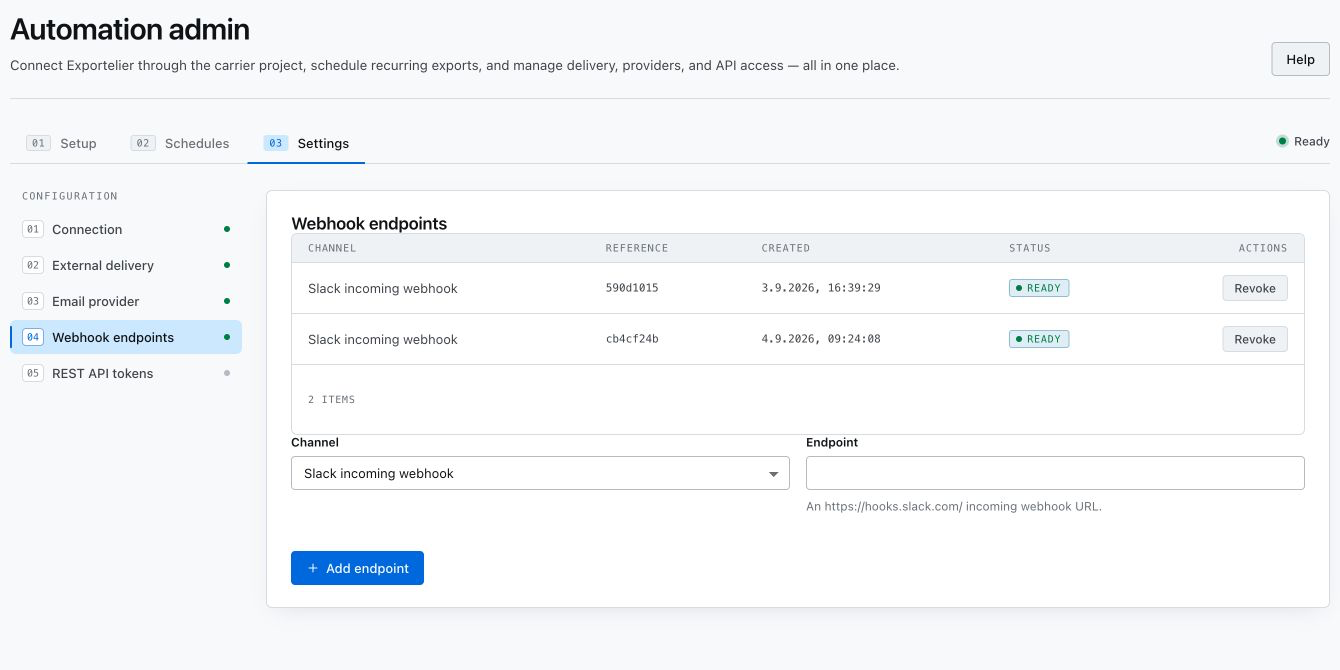Click the gray status dot beside REST API tokens
The height and width of the screenshot is (670, 1340).
click(x=227, y=373)
